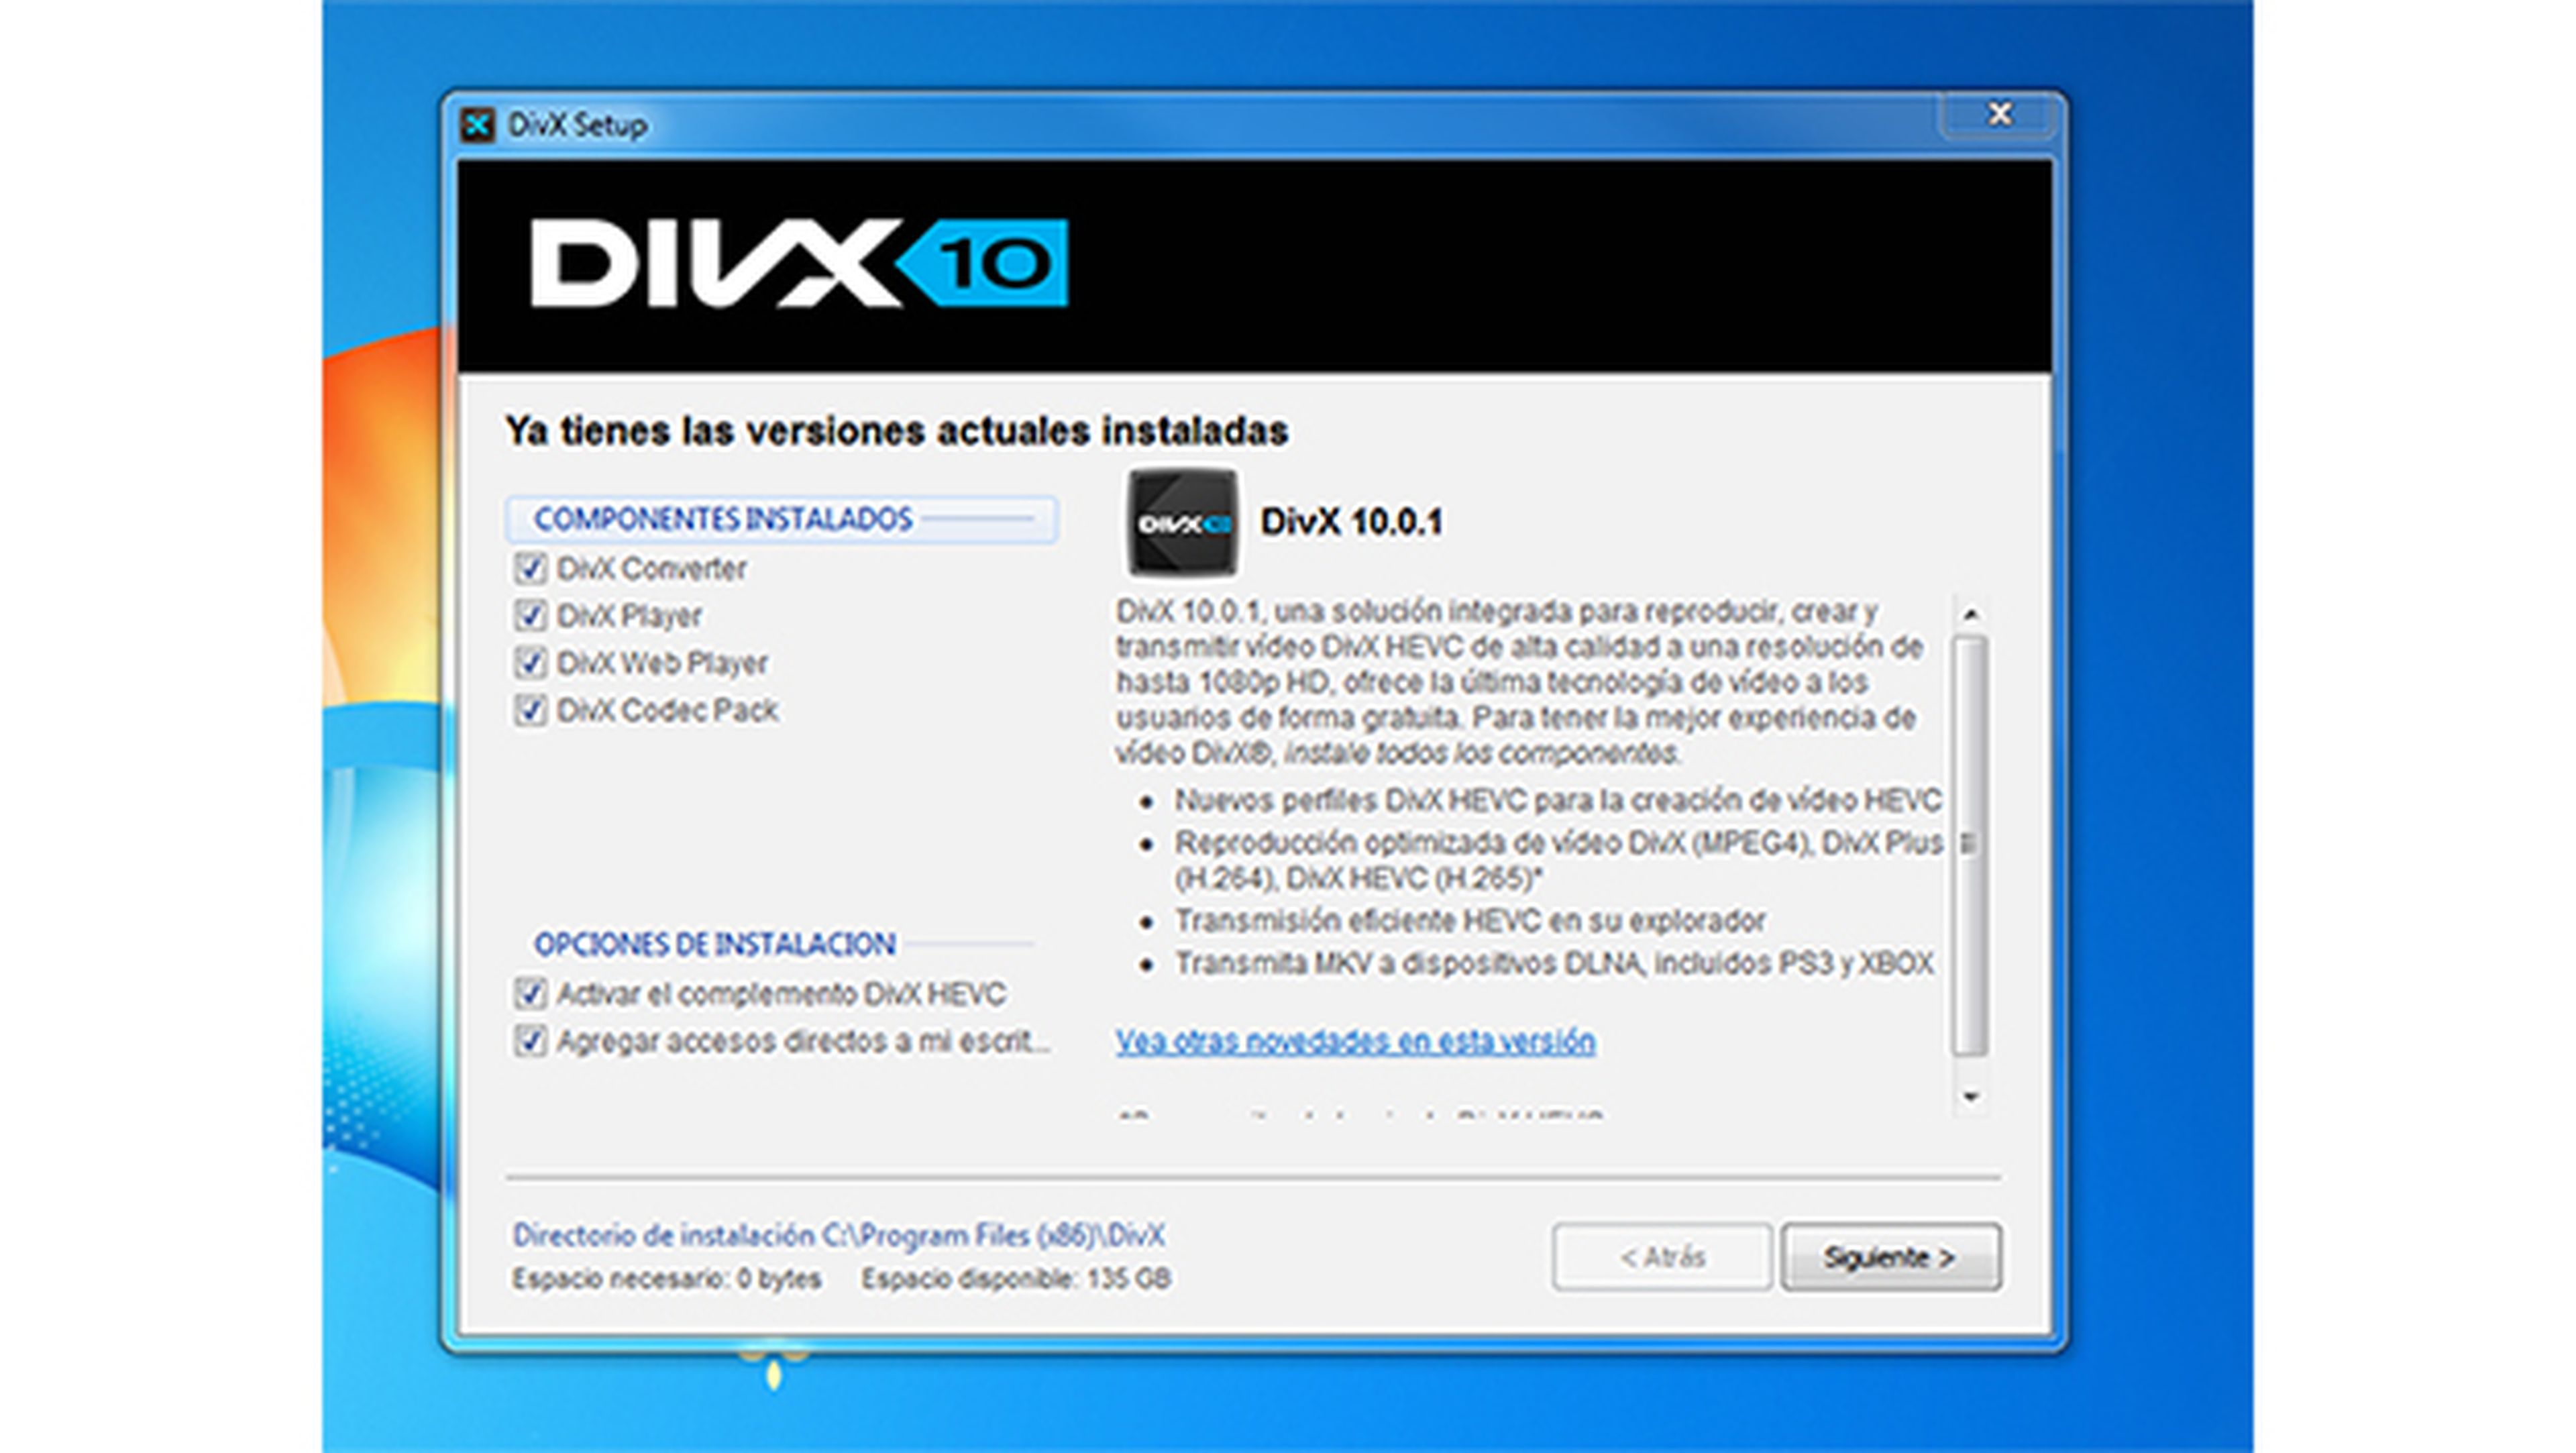
Task: Close the DivX Setup window
Action: coord(1998,114)
